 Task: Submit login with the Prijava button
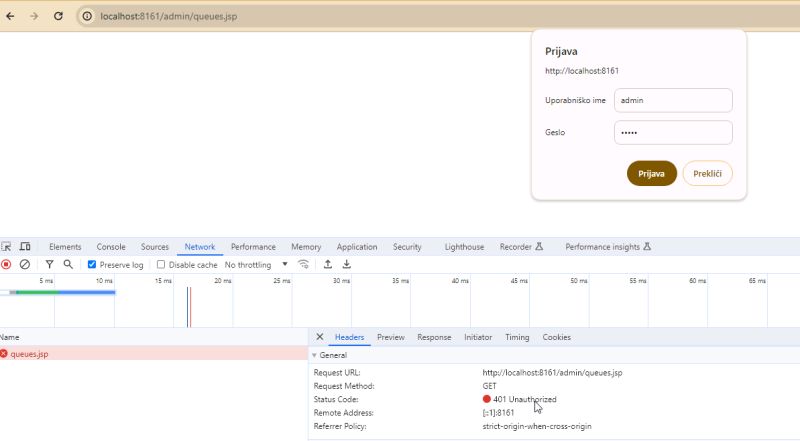pyautogui.click(x=652, y=174)
